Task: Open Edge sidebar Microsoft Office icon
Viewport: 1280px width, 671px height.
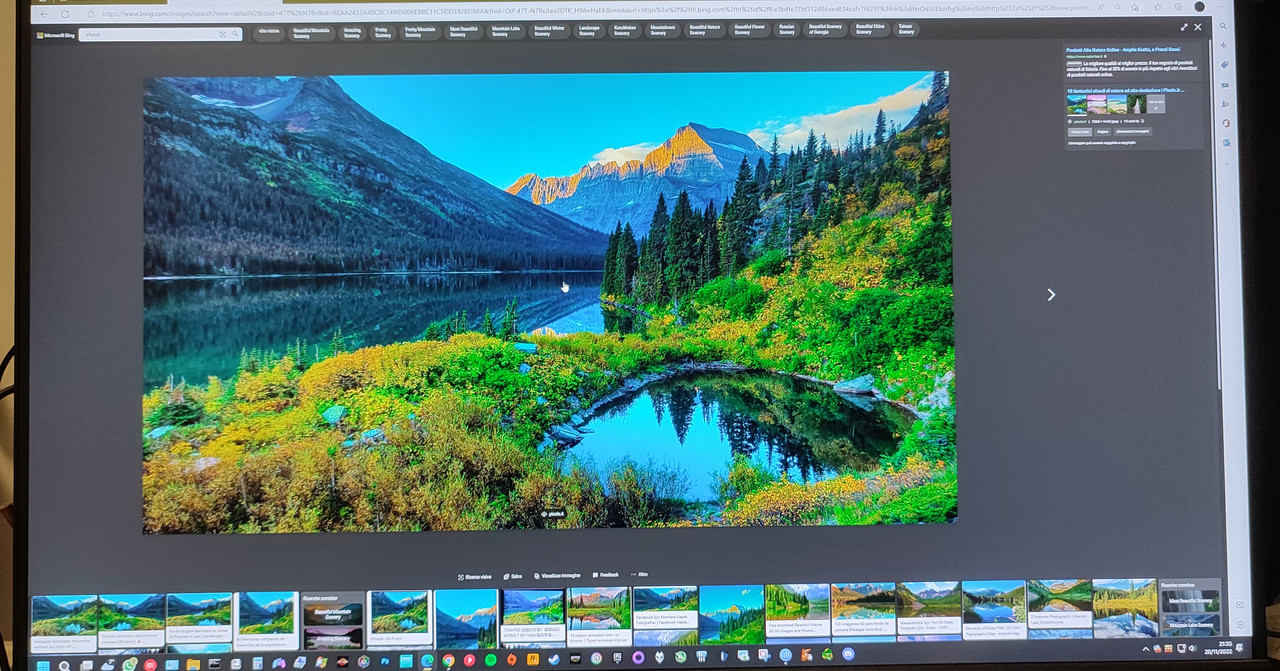Action: pos(1225,123)
